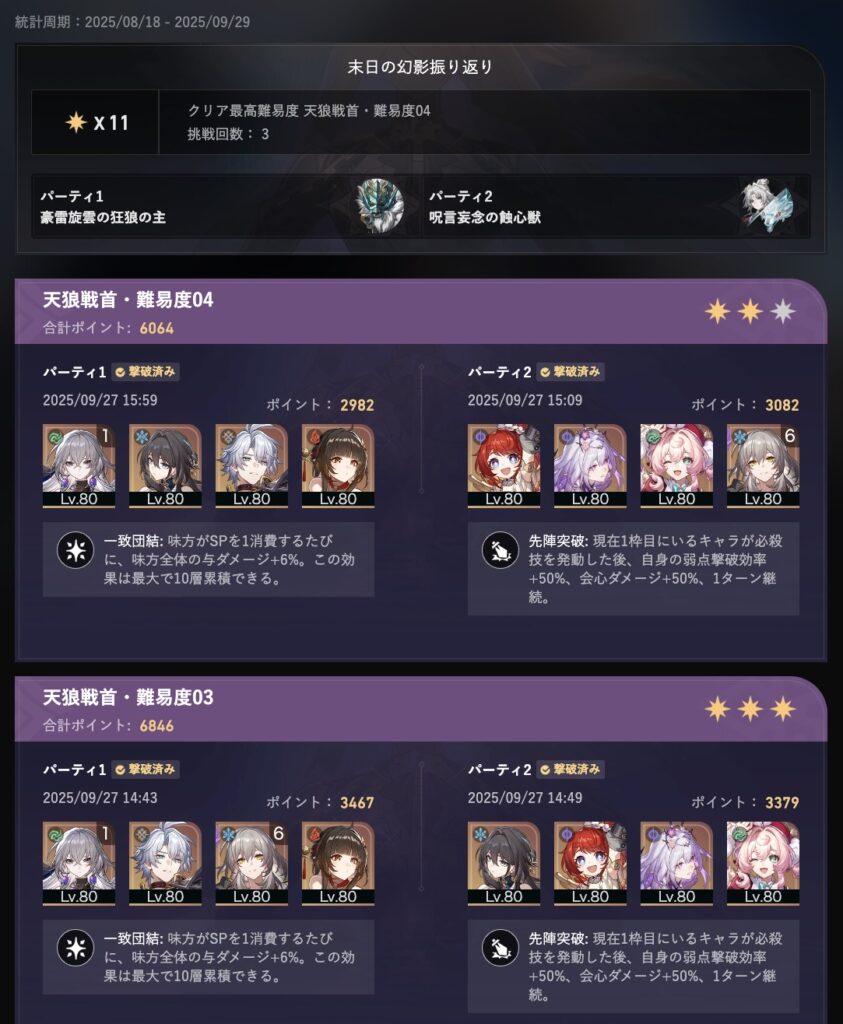This screenshot has width=843, height=1024.
Task: Select the パーティ1 wolf boss icon
Action: [381, 206]
